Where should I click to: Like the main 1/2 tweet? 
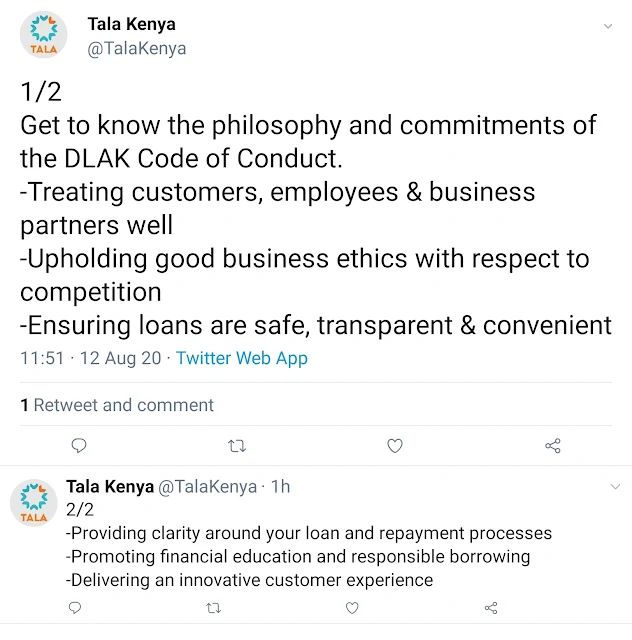click(x=395, y=446)
